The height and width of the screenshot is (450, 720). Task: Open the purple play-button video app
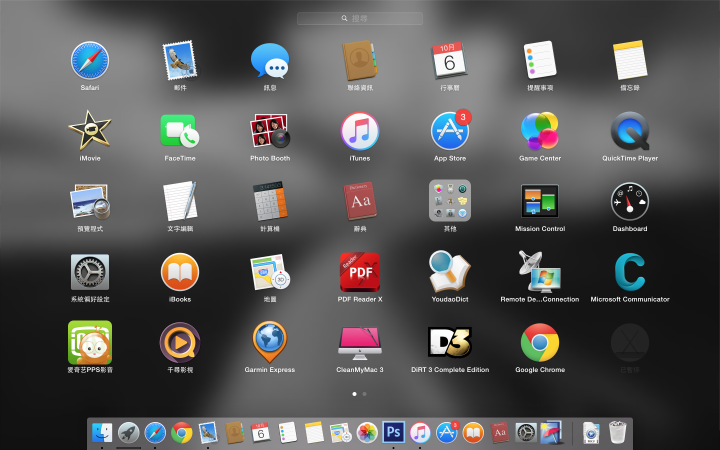coord(180,343)
